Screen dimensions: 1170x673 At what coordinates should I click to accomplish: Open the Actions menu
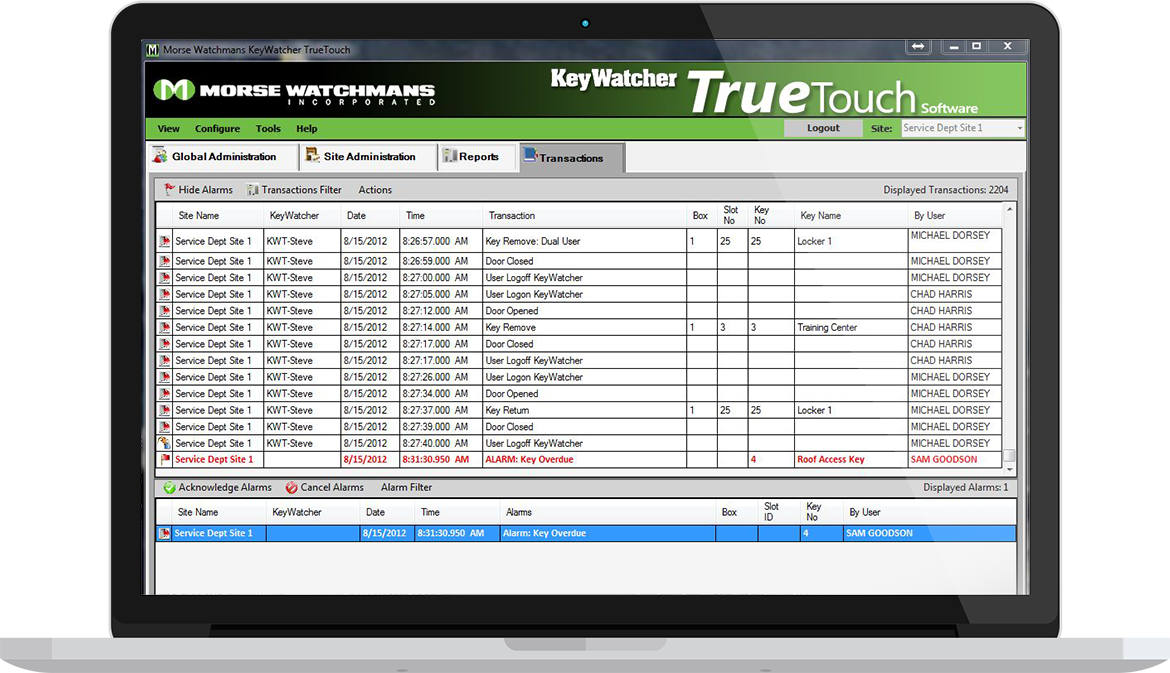(375, 189)
